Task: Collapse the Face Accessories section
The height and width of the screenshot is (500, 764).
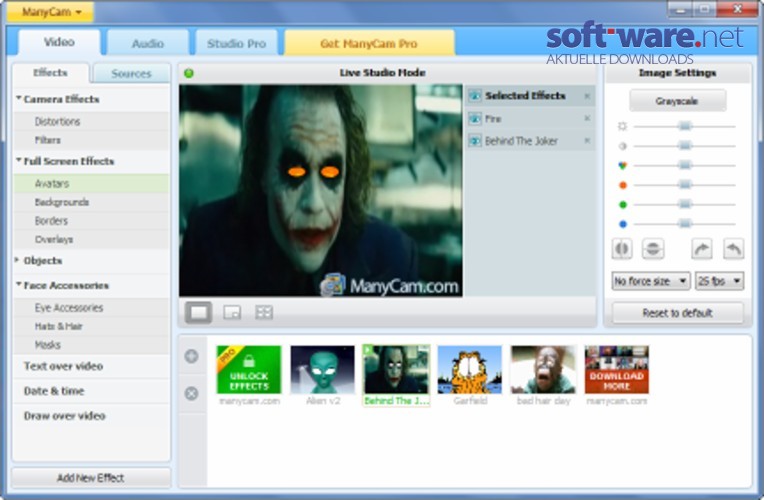Action: click(19, 285)
